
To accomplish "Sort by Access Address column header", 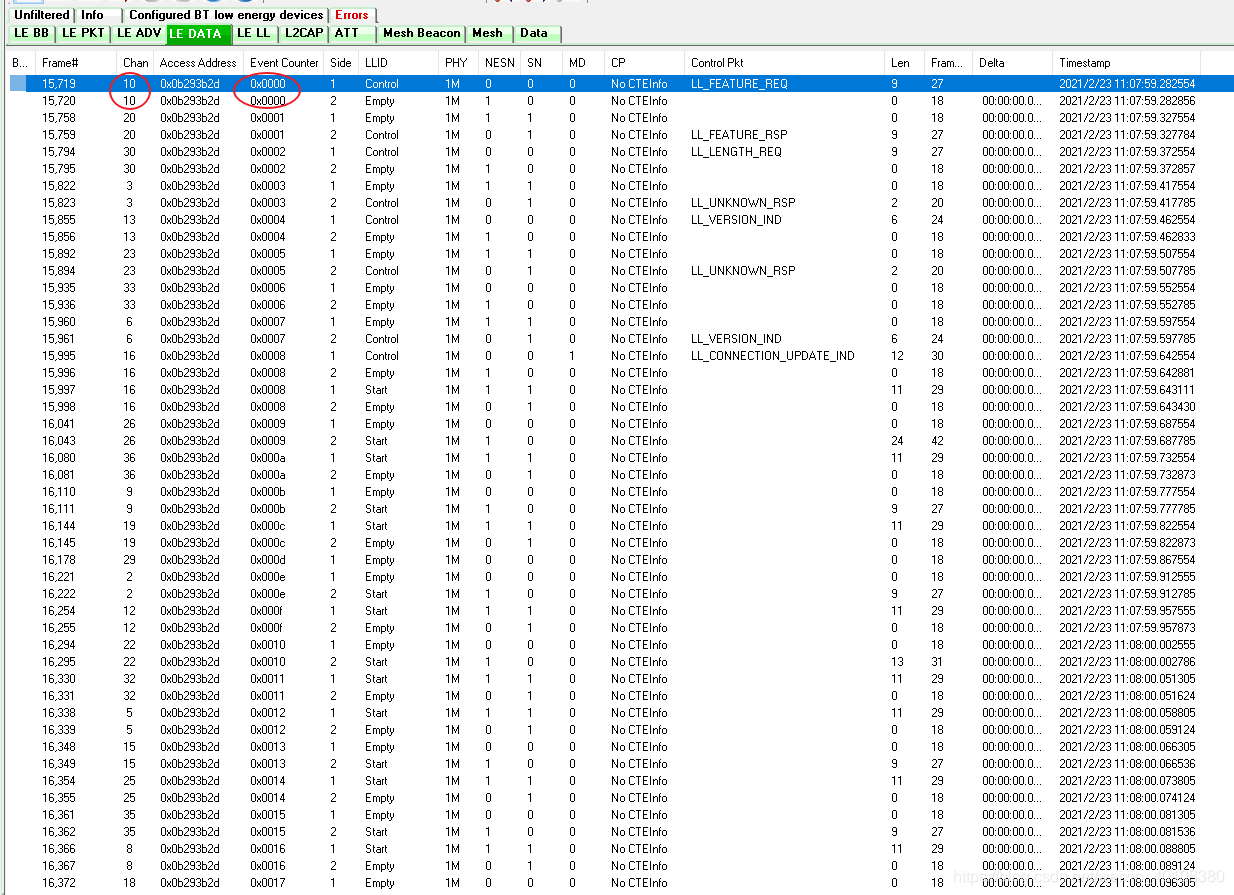I will coord(199,63).
